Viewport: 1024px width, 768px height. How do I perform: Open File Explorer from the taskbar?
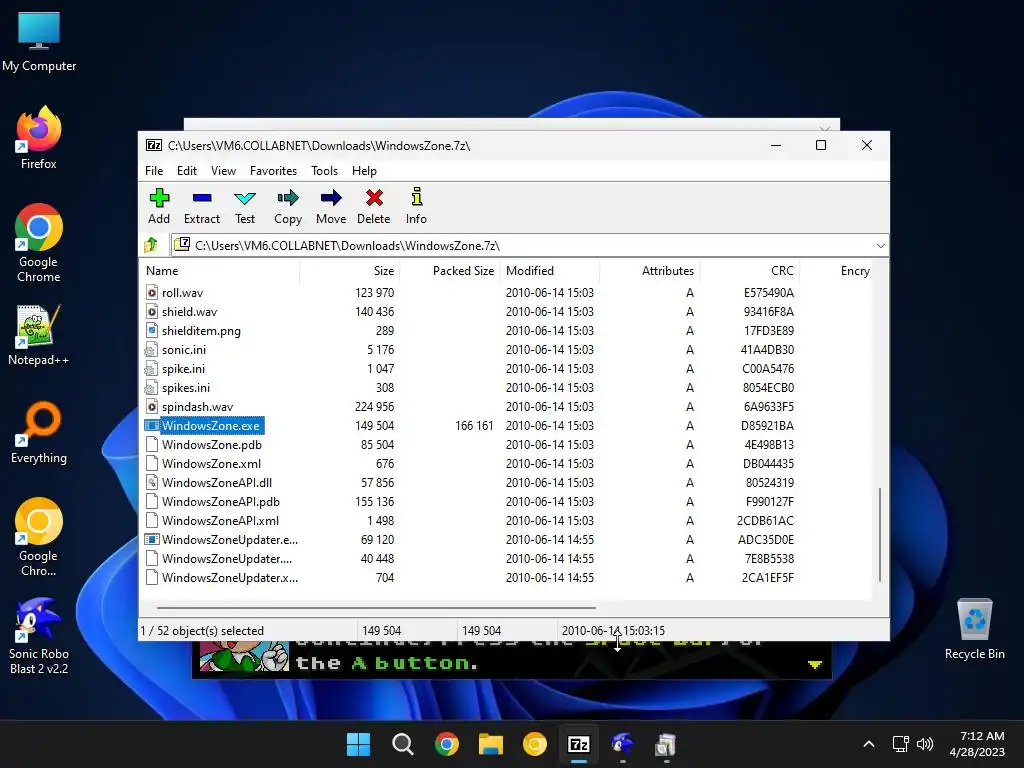490,744
